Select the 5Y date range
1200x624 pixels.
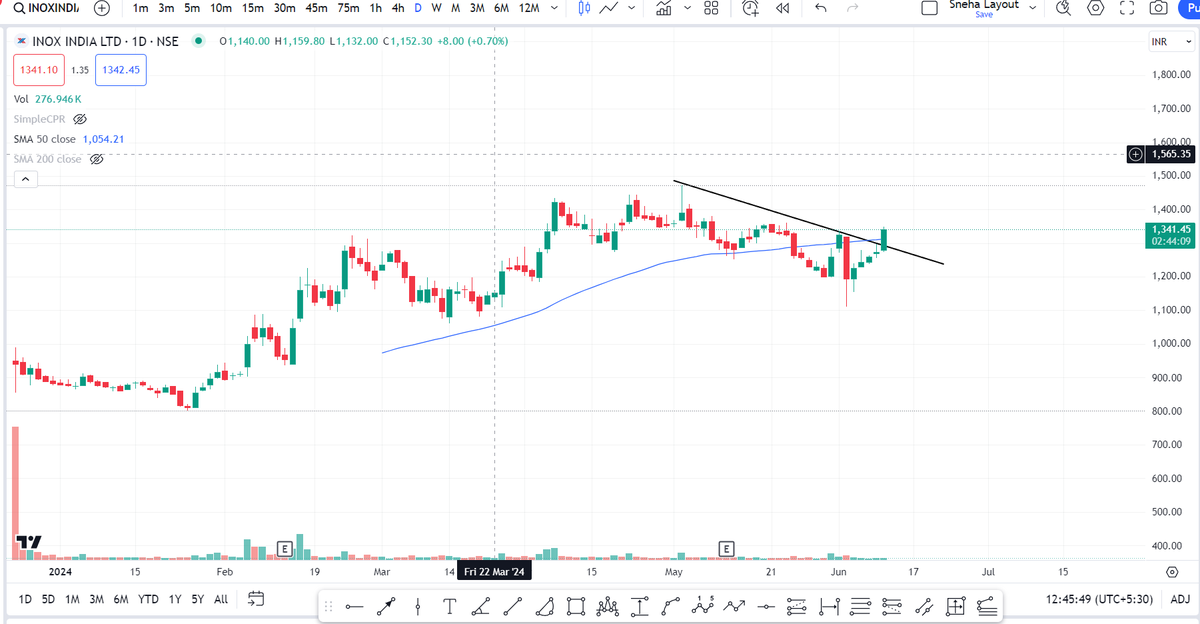198,600
